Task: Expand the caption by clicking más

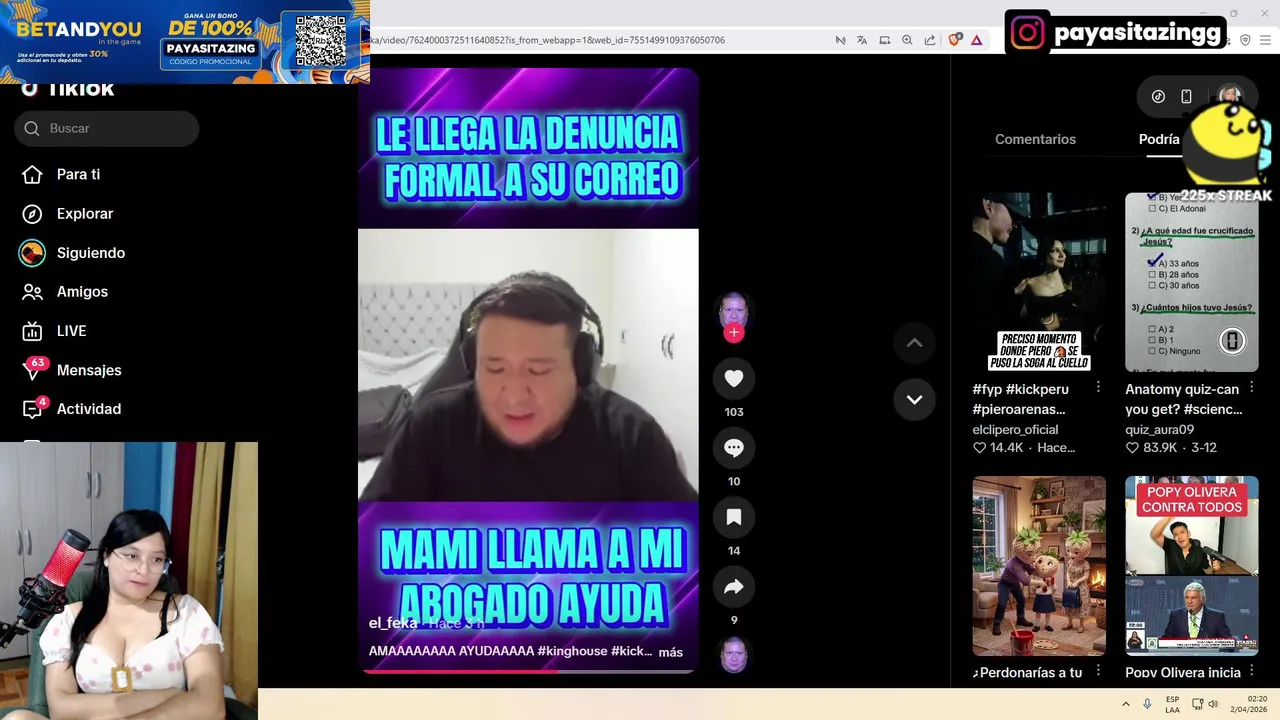Action: [671, 652]
